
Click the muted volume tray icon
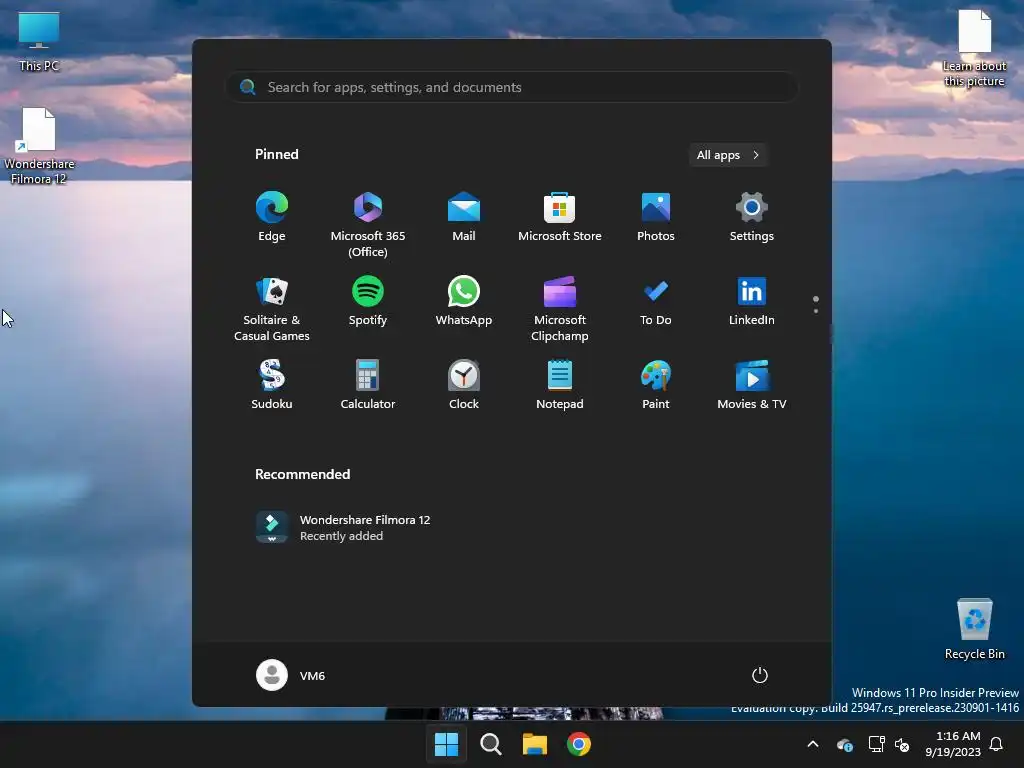coord(902,744)
